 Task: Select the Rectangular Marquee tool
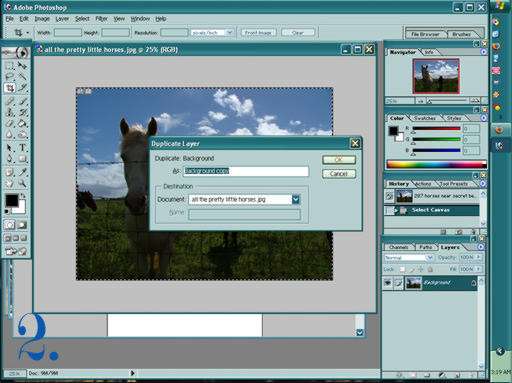(10, 65)
